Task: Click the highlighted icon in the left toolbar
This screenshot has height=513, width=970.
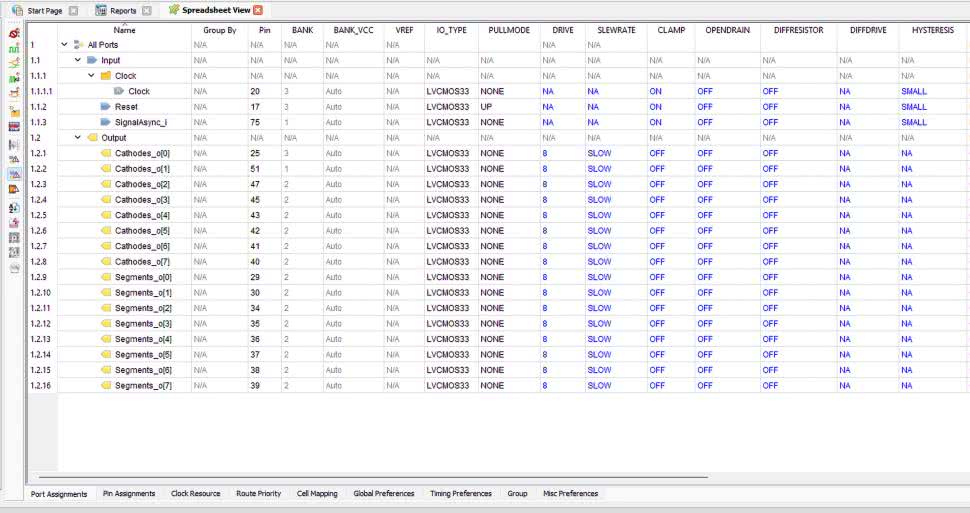Action: coord(14,174)
